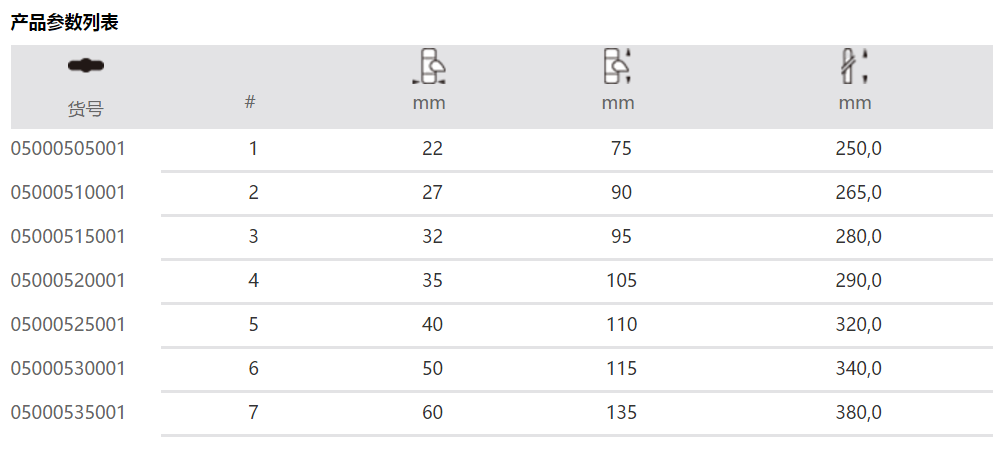Screen dimensions: 1006x460
Task: Open article number 05000525001
Action: 68,324
